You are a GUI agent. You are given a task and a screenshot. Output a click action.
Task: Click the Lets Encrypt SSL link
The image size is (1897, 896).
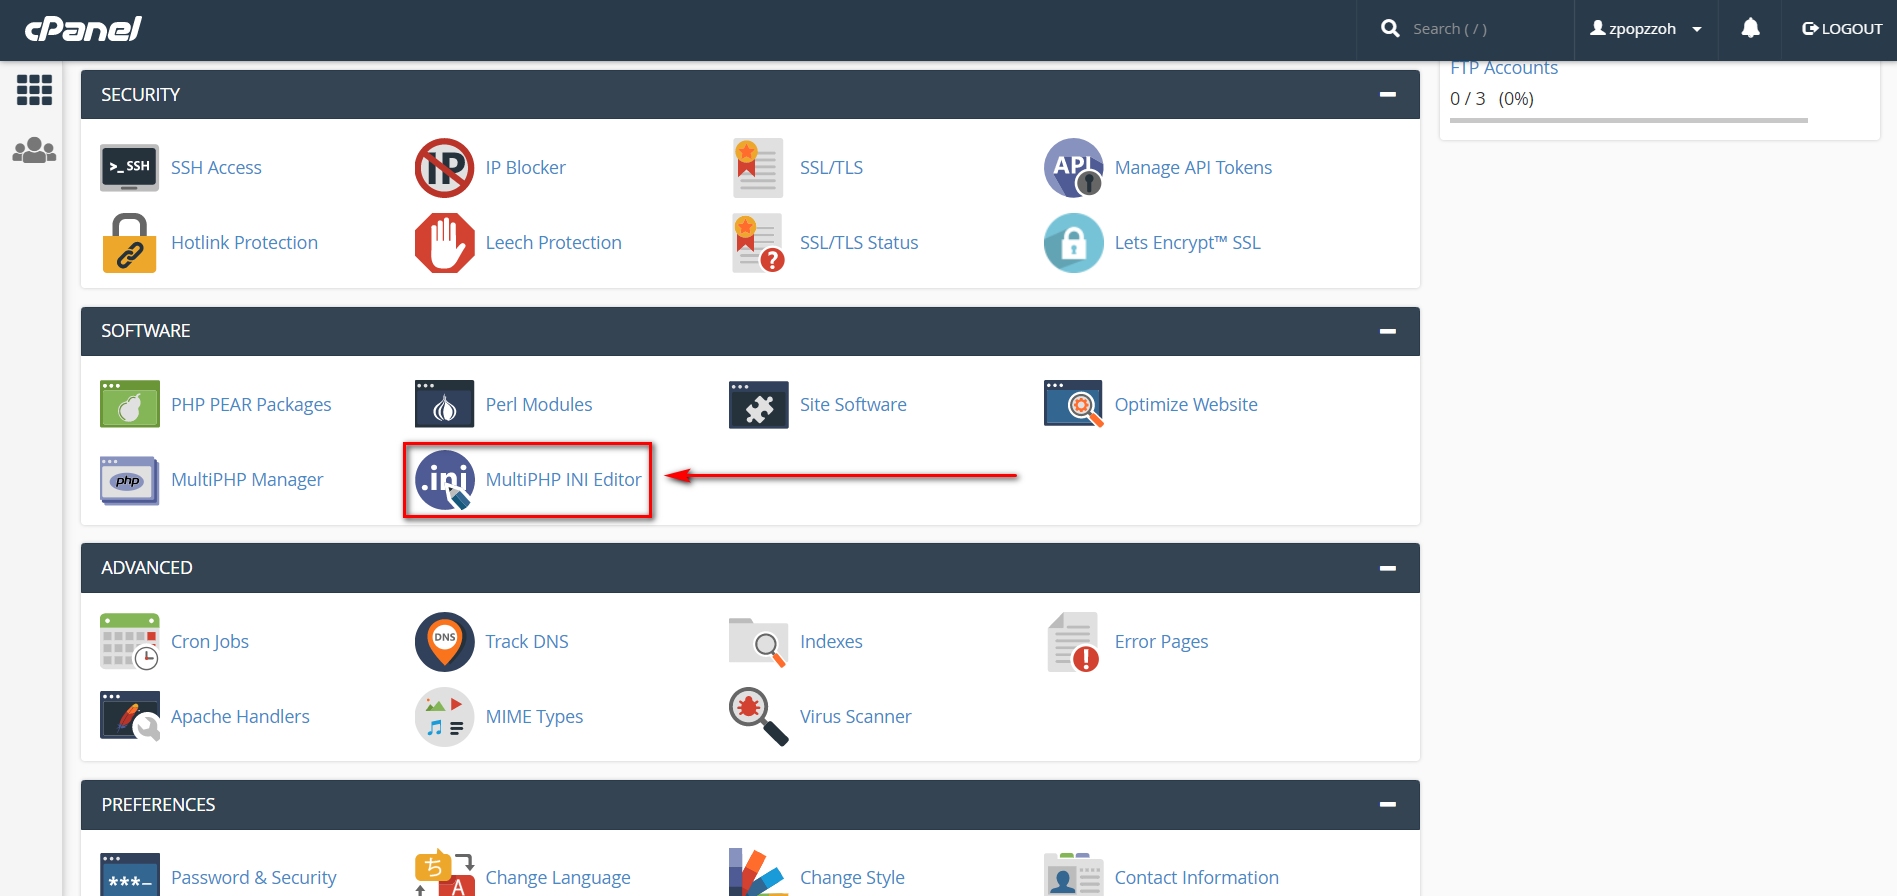click(x=1187, y=242)
